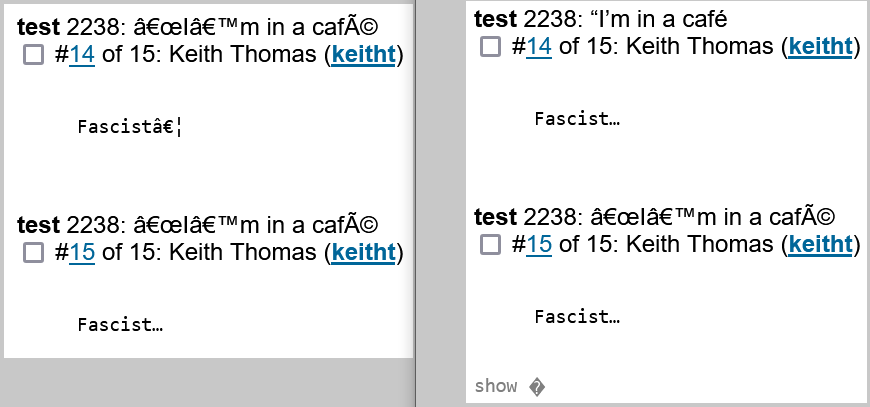Click the show link below the messages
This screenshot has width=870, height=407.
(495, 387)
